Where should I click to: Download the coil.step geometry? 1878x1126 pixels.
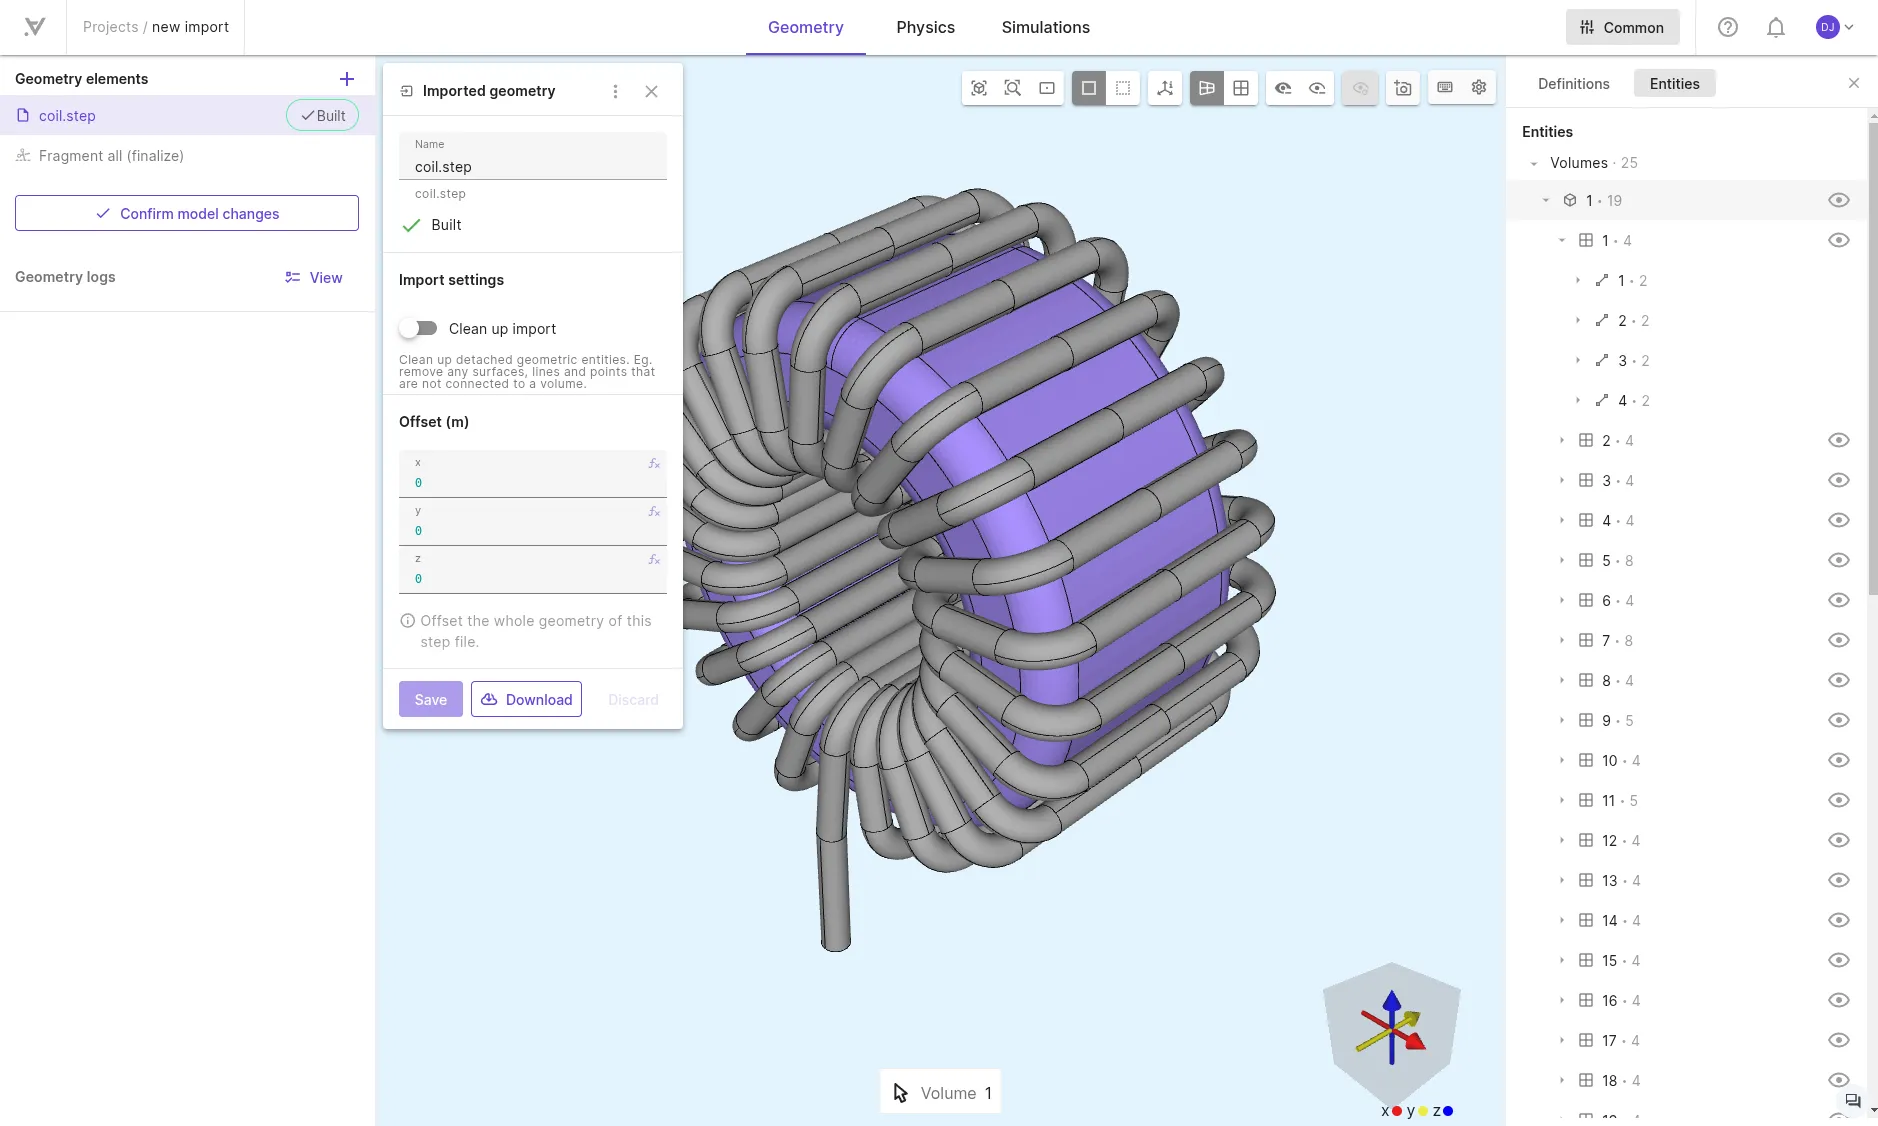526,699
